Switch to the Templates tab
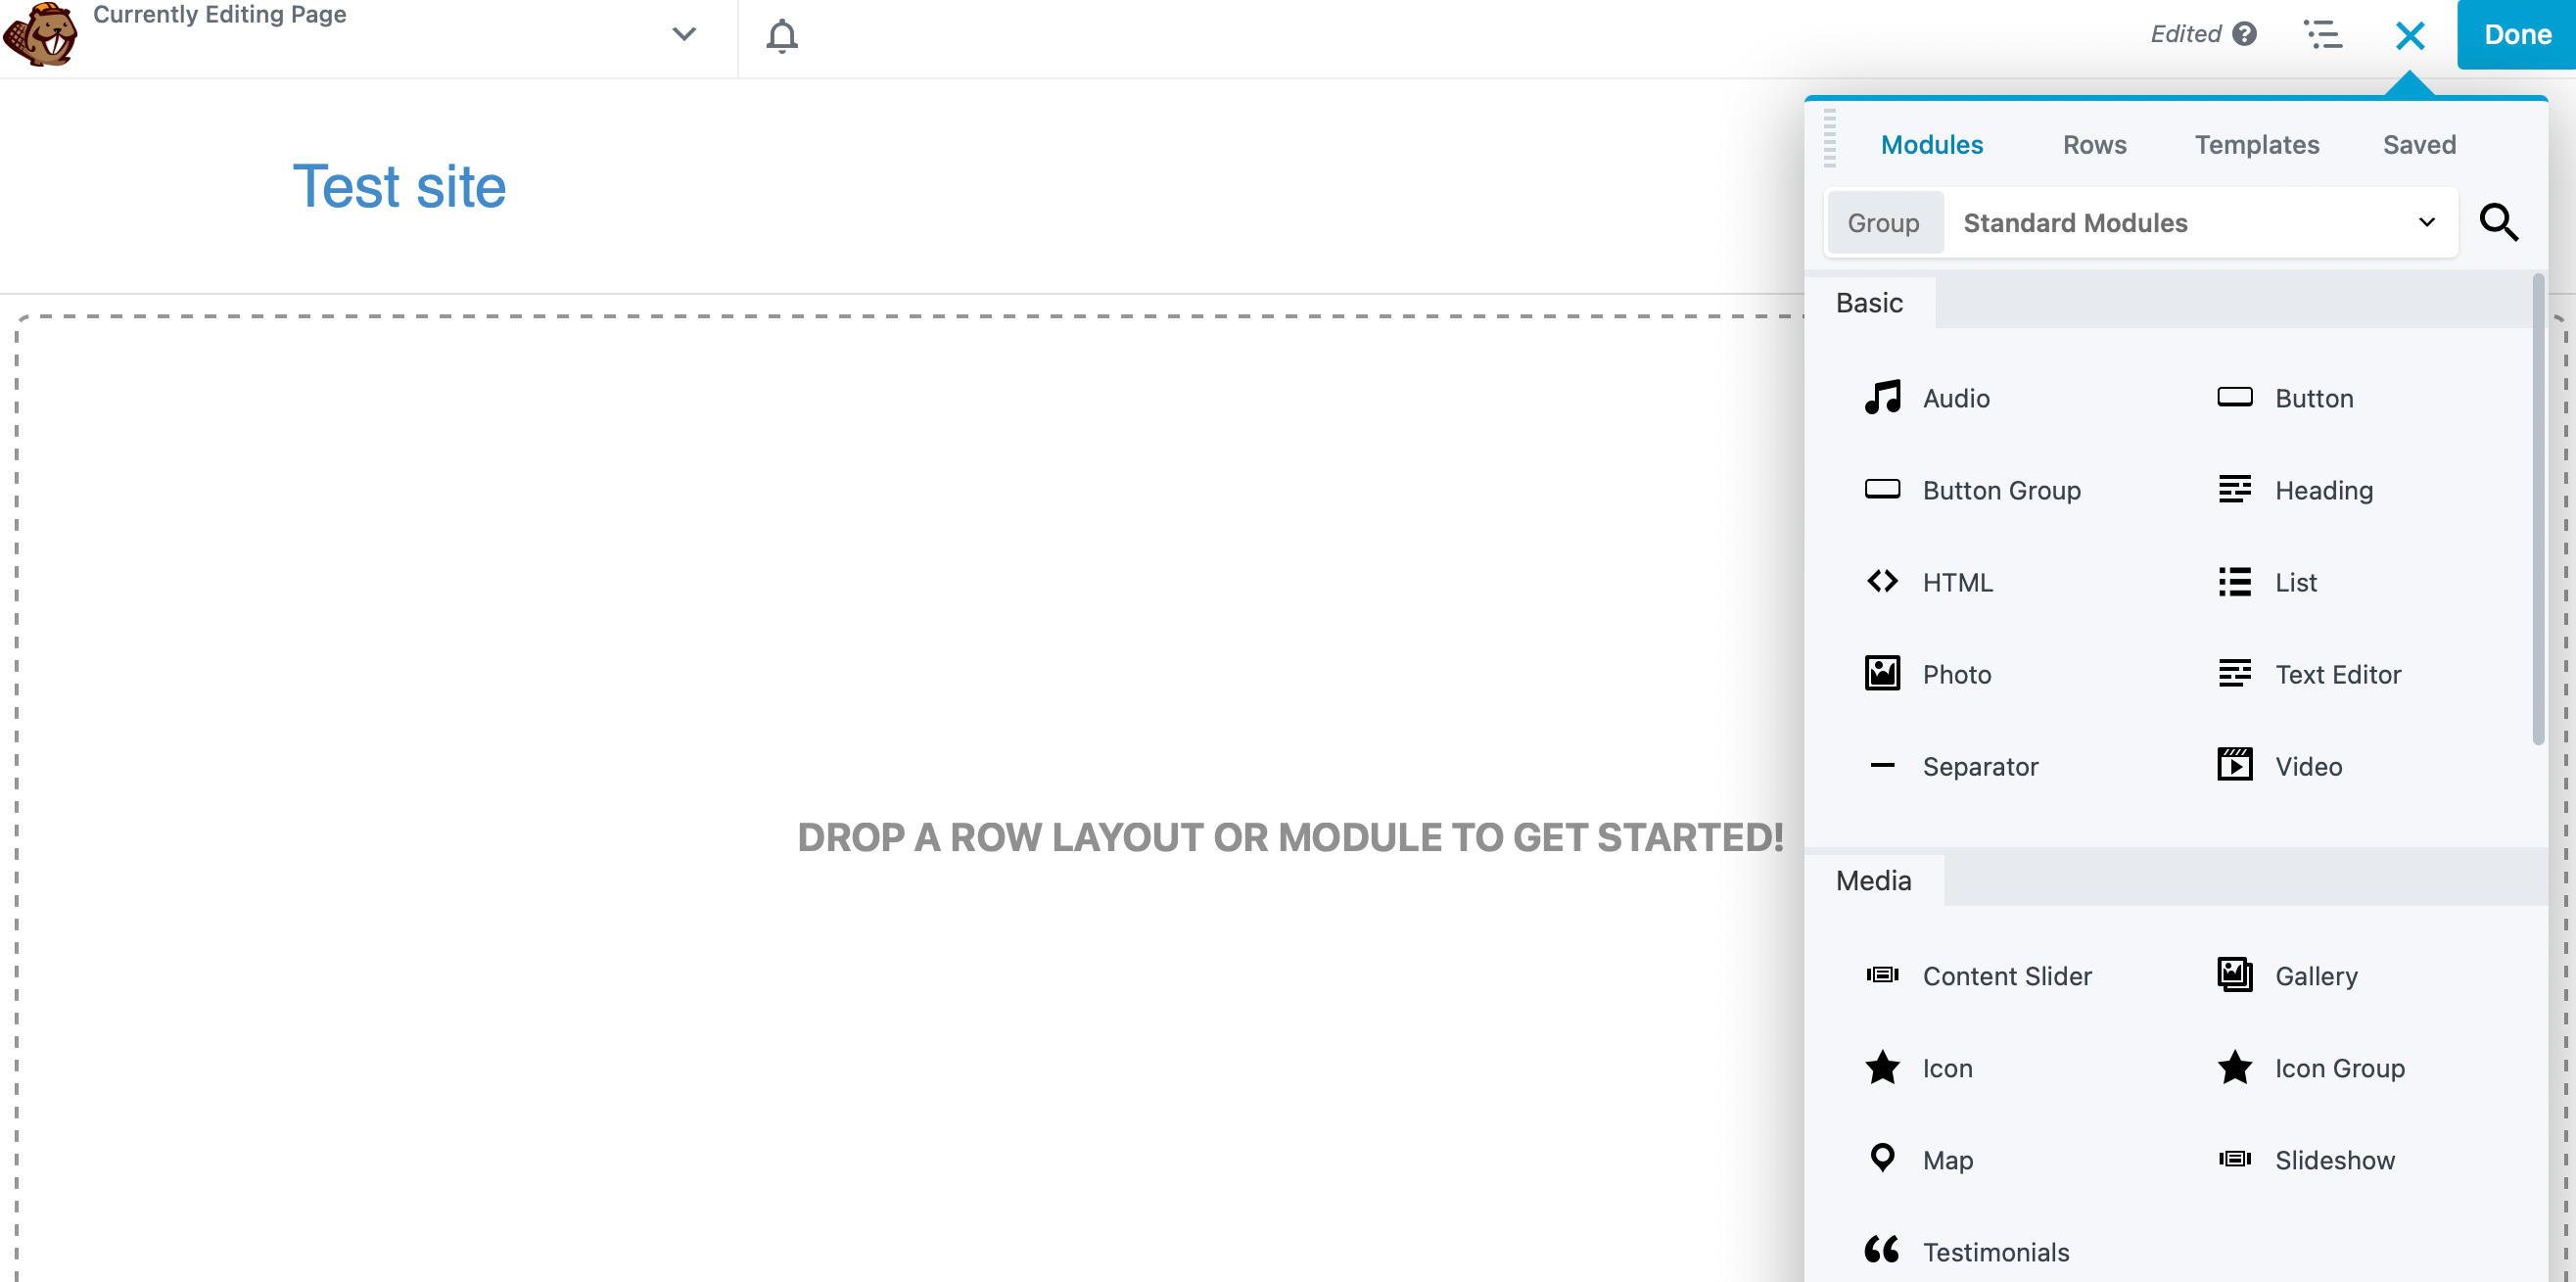This screenshot has width=2576, height=1282. point(2256,145)
